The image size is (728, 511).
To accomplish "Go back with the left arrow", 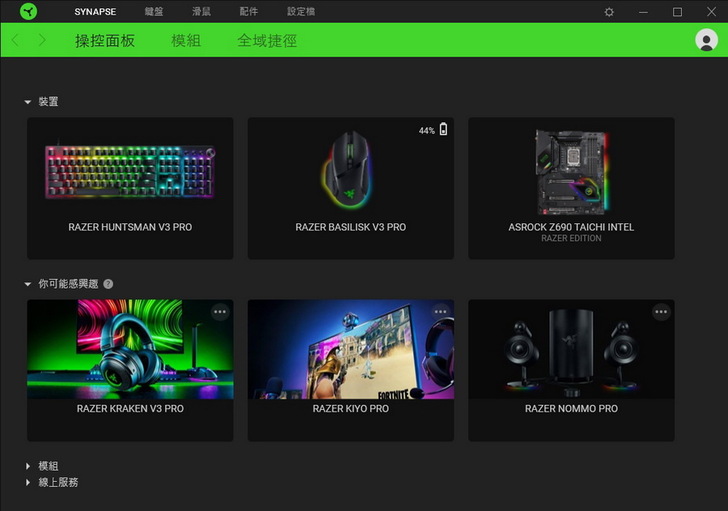I will pyautogui.click(x=15, y=40).
